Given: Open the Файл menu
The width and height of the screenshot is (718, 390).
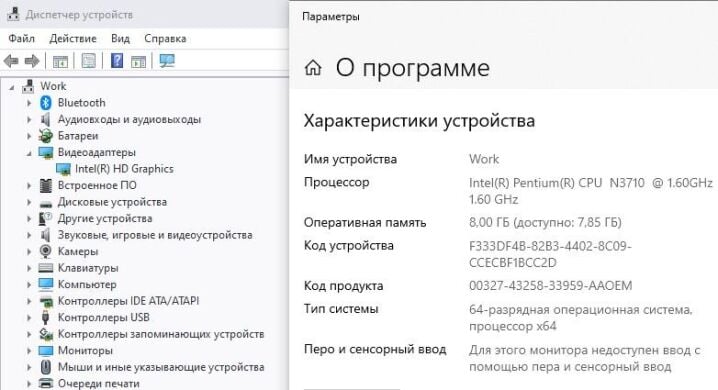Looking at the screenshot, I should pyautogui.click(x=22, y=38).
